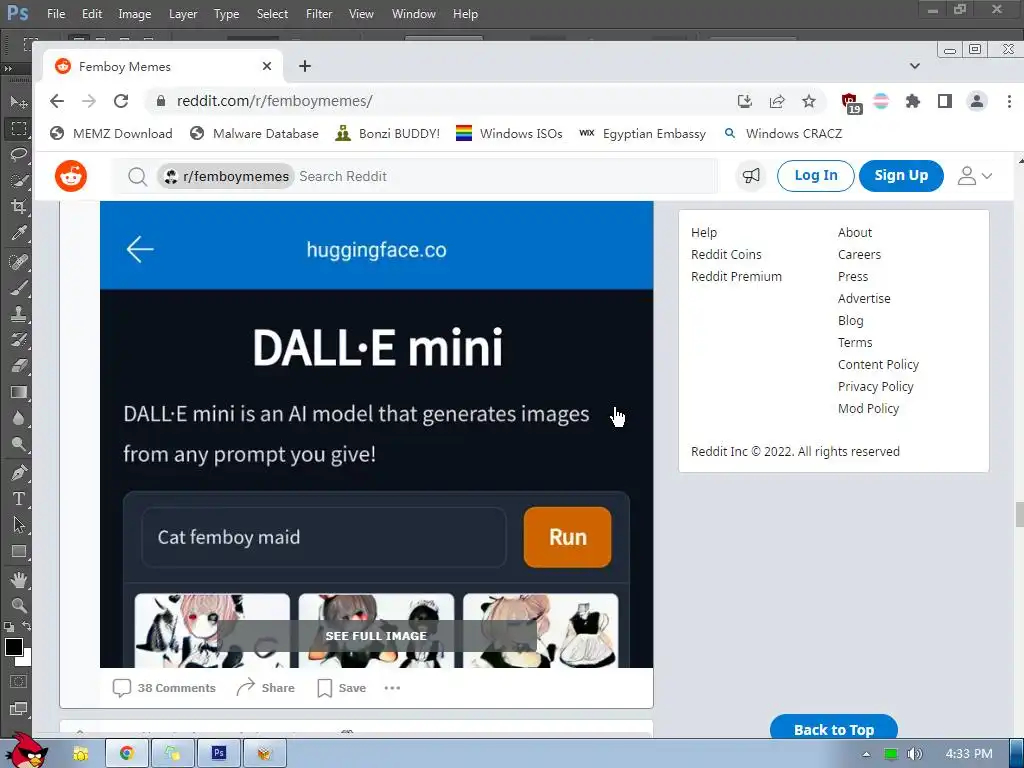Select the Dodge tool

pyautogui.click(x=18, y=444)
